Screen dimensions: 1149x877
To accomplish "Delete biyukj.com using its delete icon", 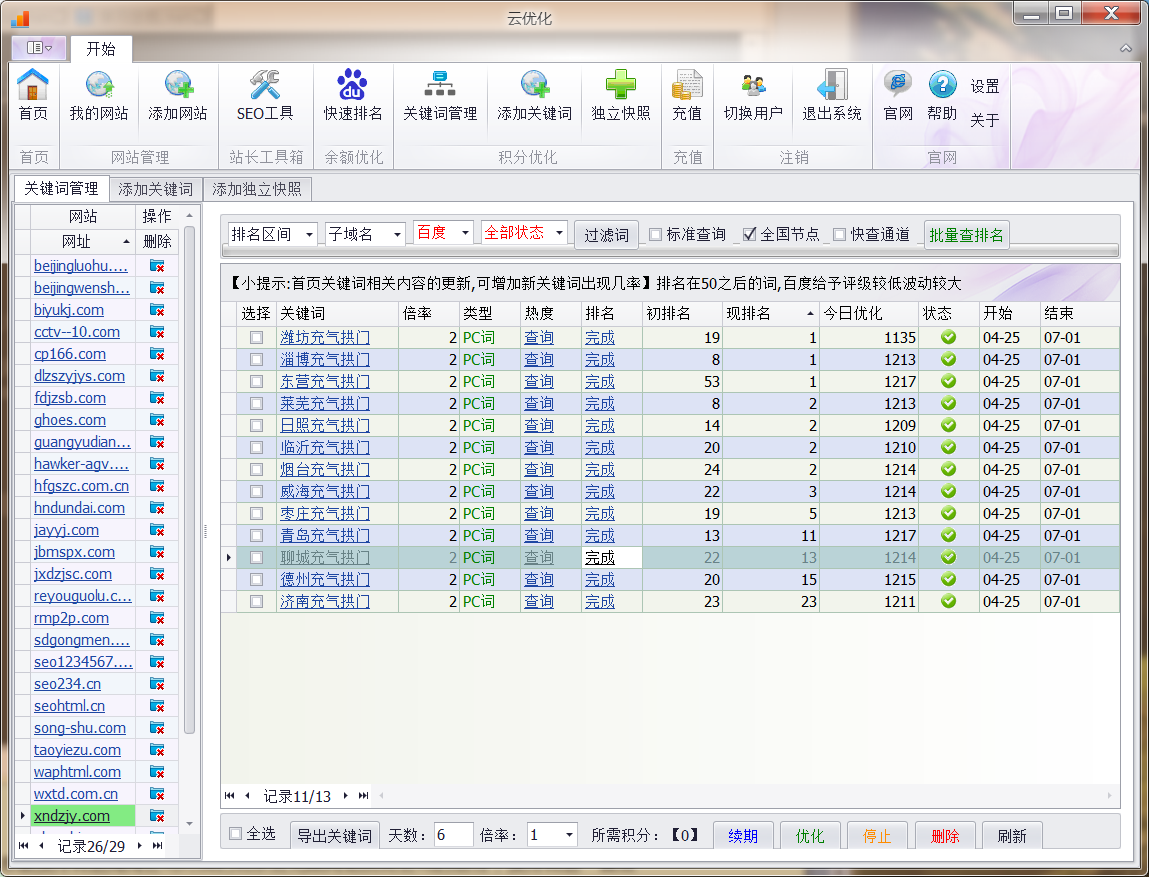I will (156, 310).
